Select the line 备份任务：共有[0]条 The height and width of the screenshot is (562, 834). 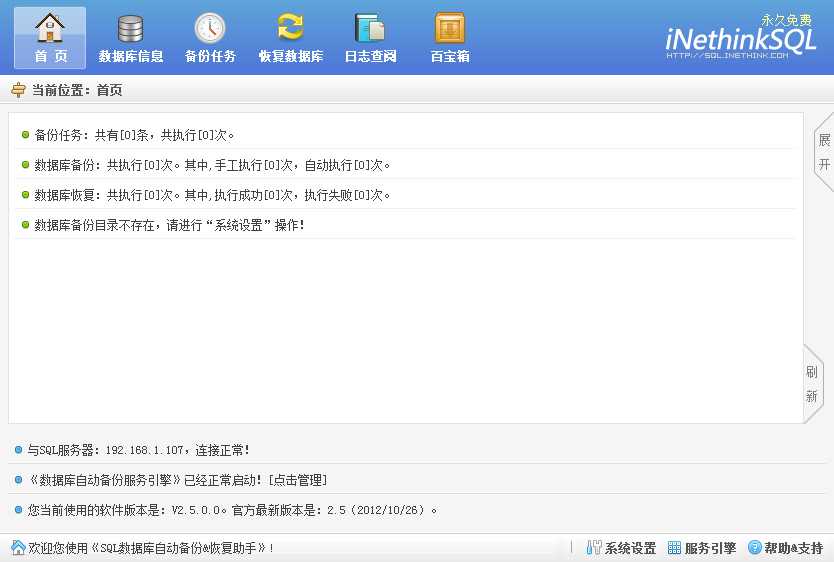point(134,135)
